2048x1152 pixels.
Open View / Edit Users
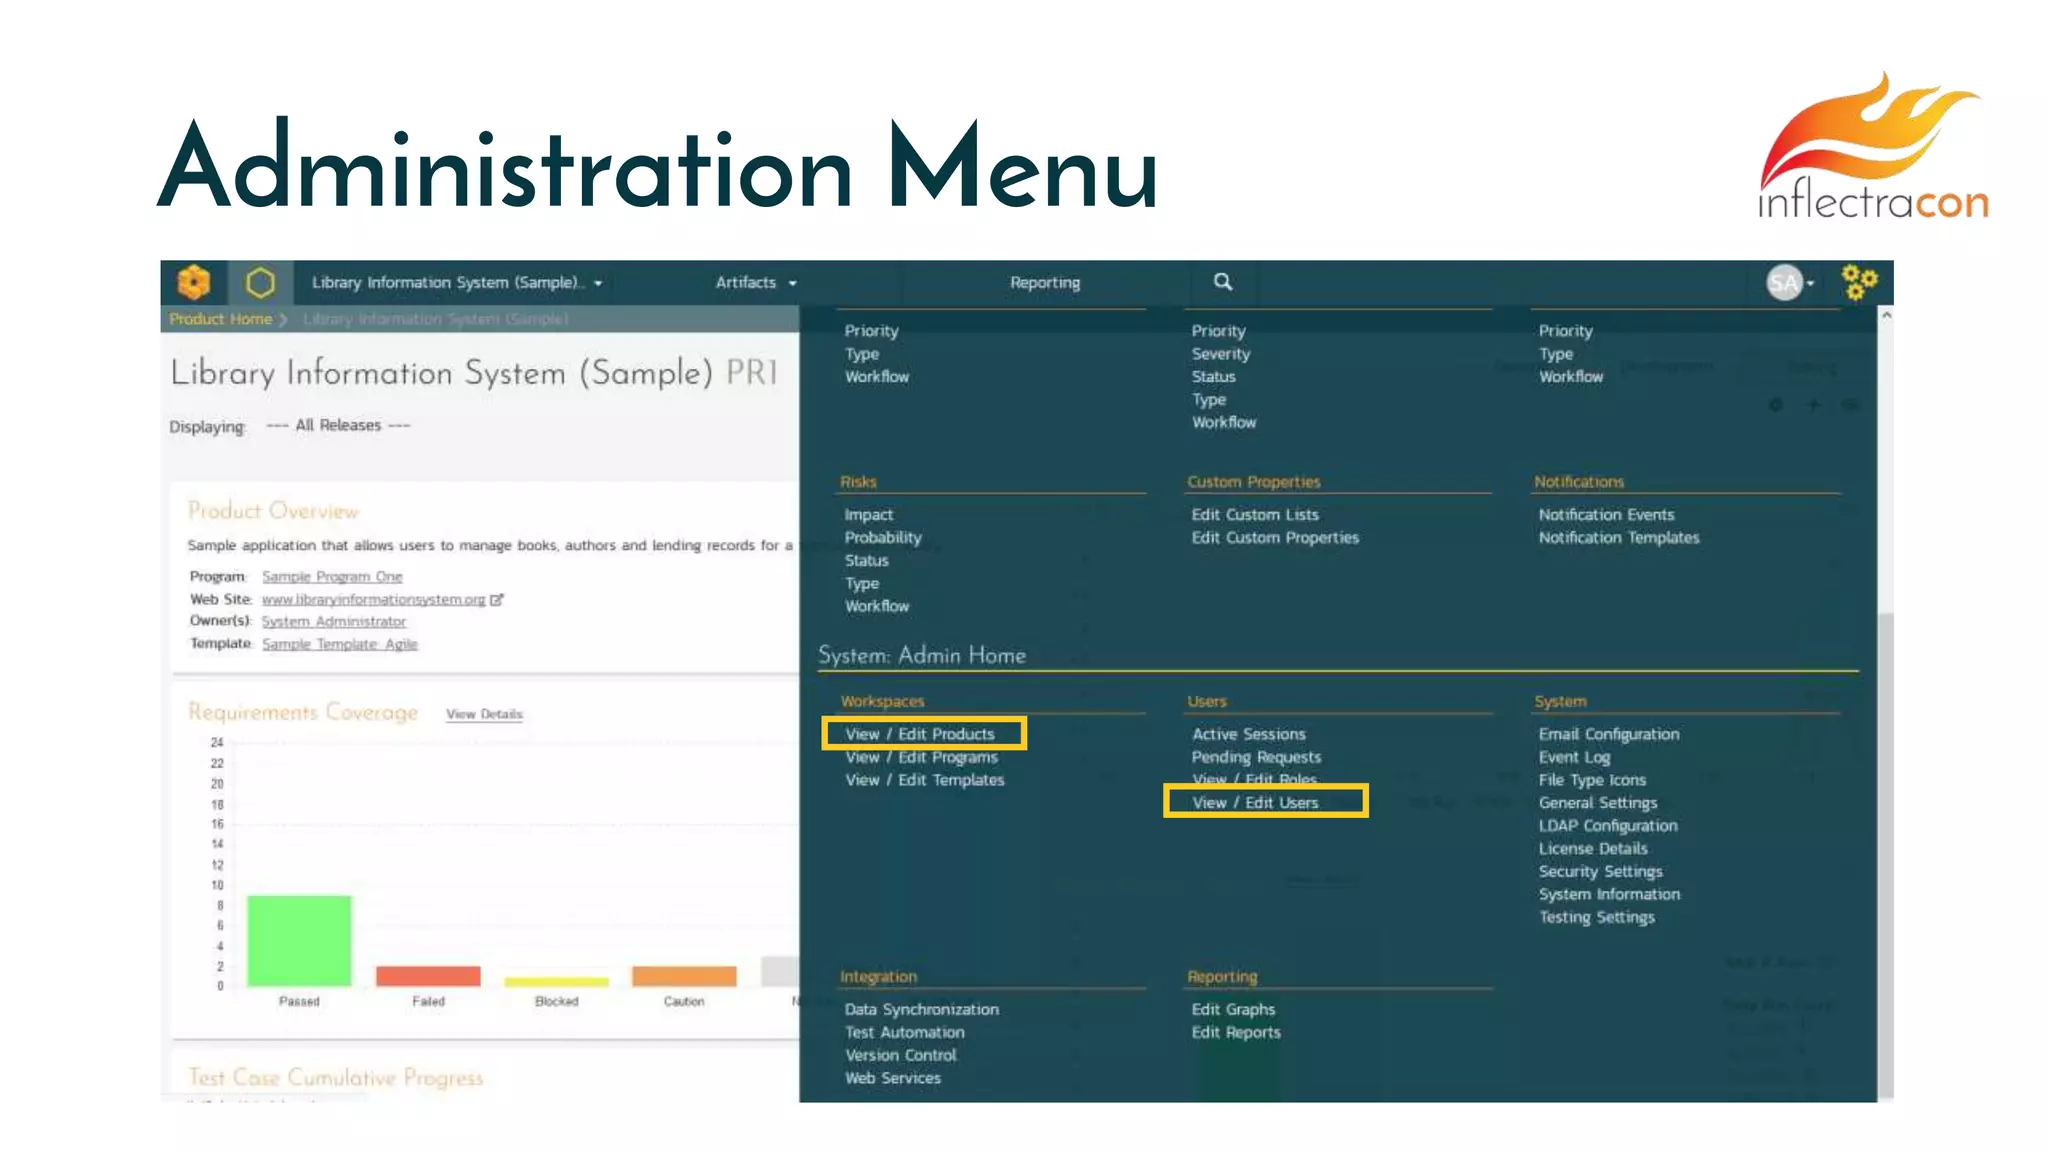pyautogui.click(x=1255, y=803)
